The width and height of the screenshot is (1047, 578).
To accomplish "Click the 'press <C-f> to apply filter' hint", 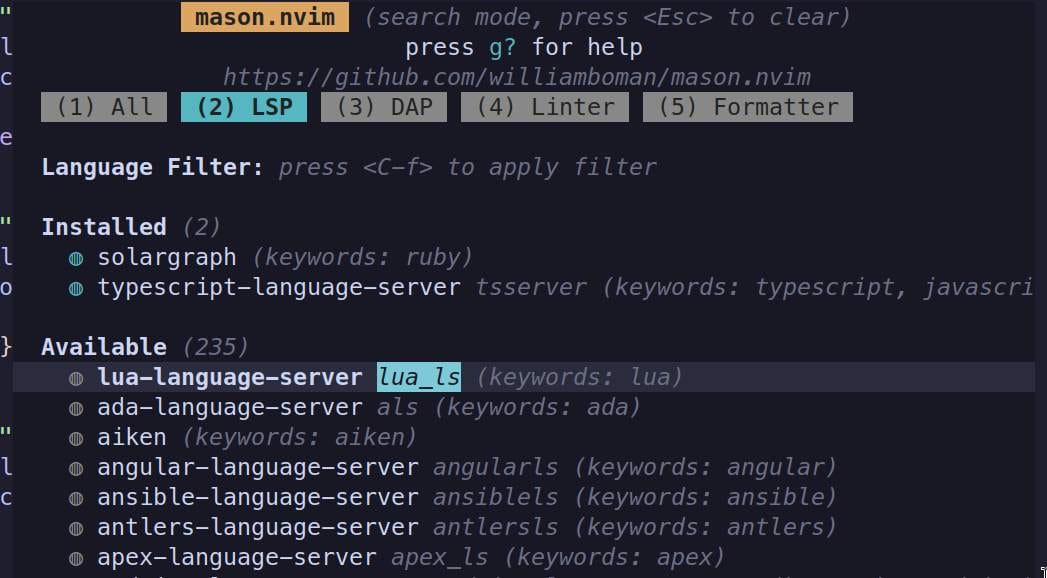I will (x=467, y=167).
